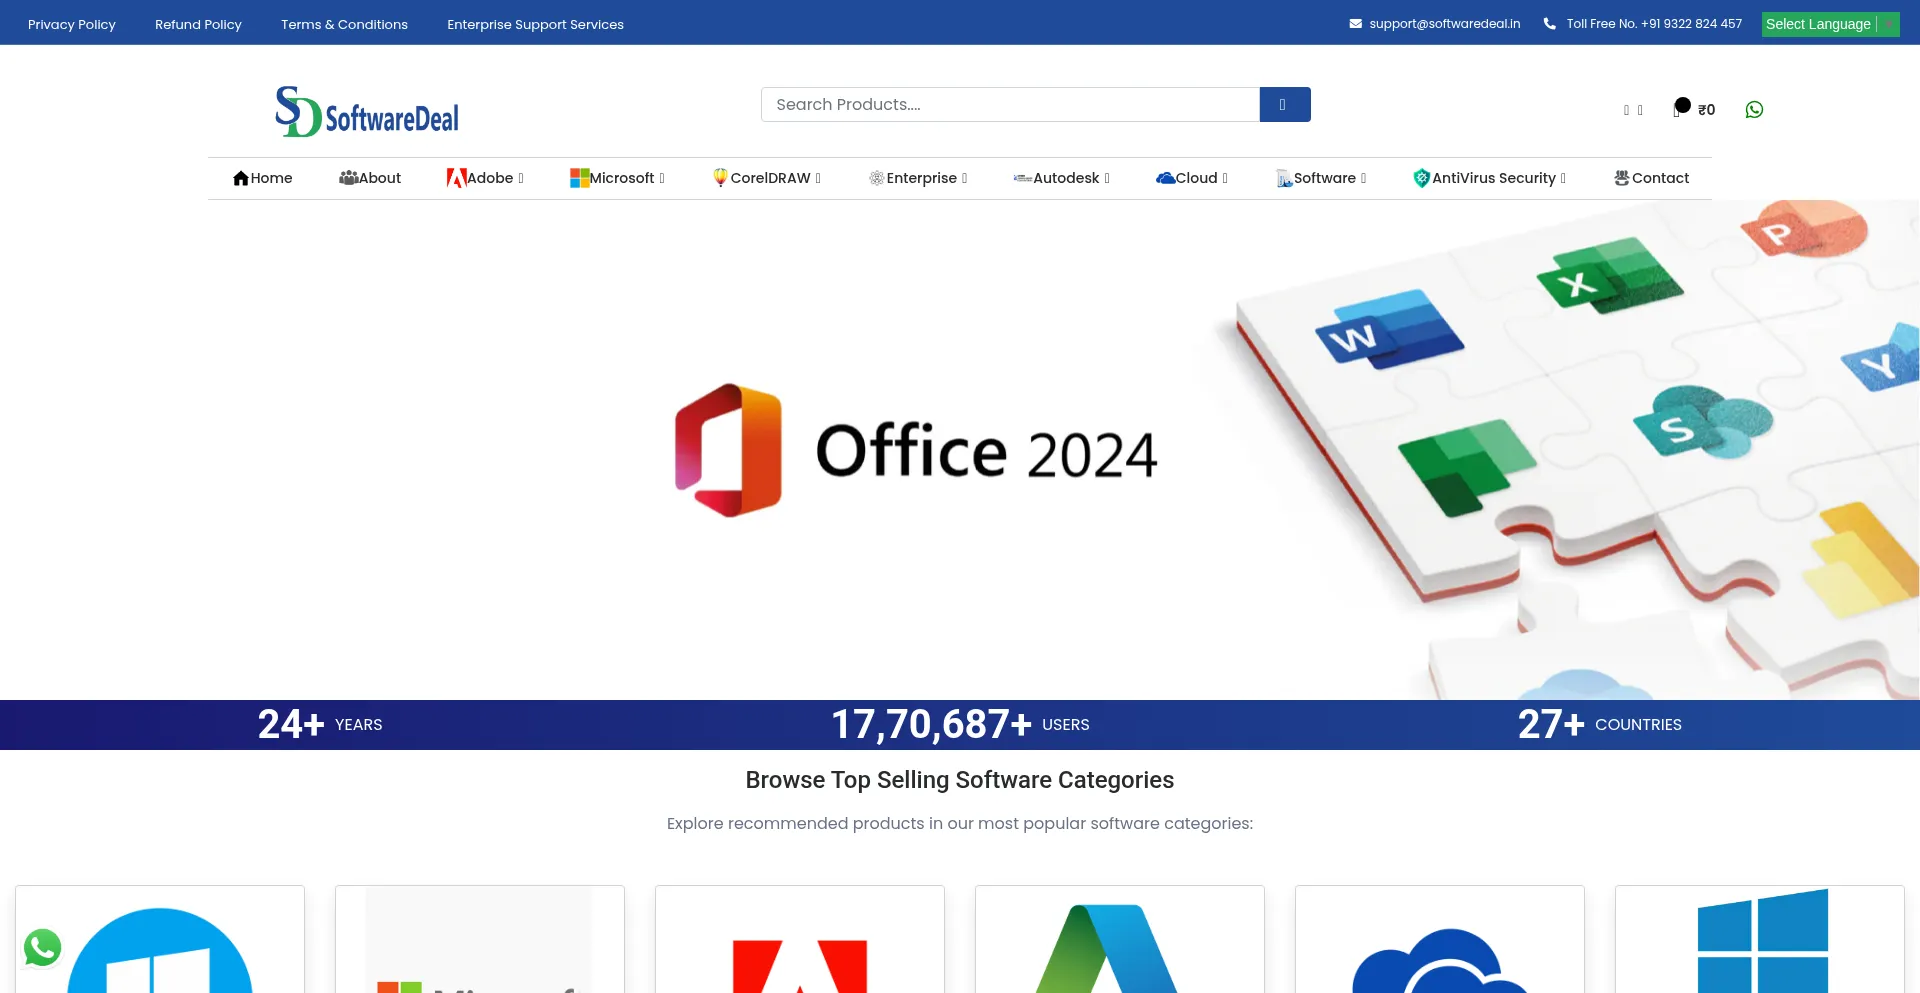Click the email envelope icon in top bar
1920x993 pixels.
coord(1355,24)
